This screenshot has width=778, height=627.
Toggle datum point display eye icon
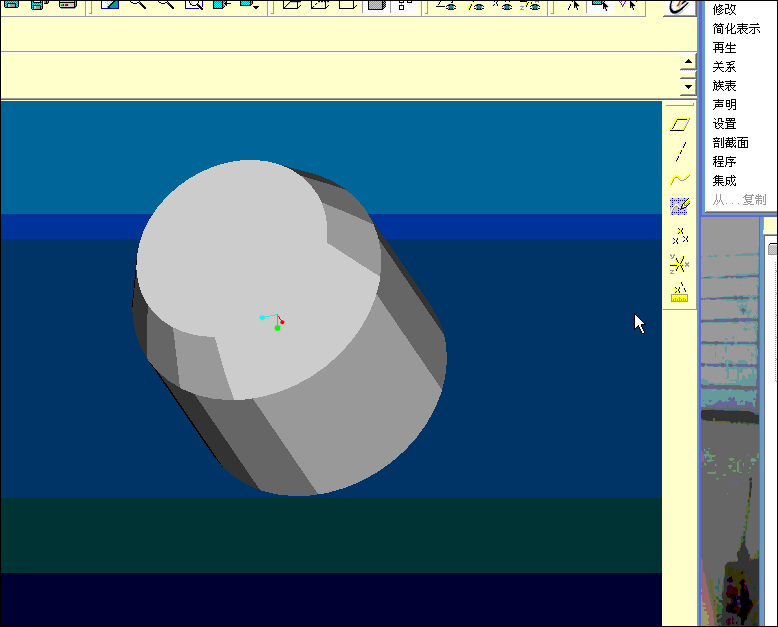coord(503,6)
